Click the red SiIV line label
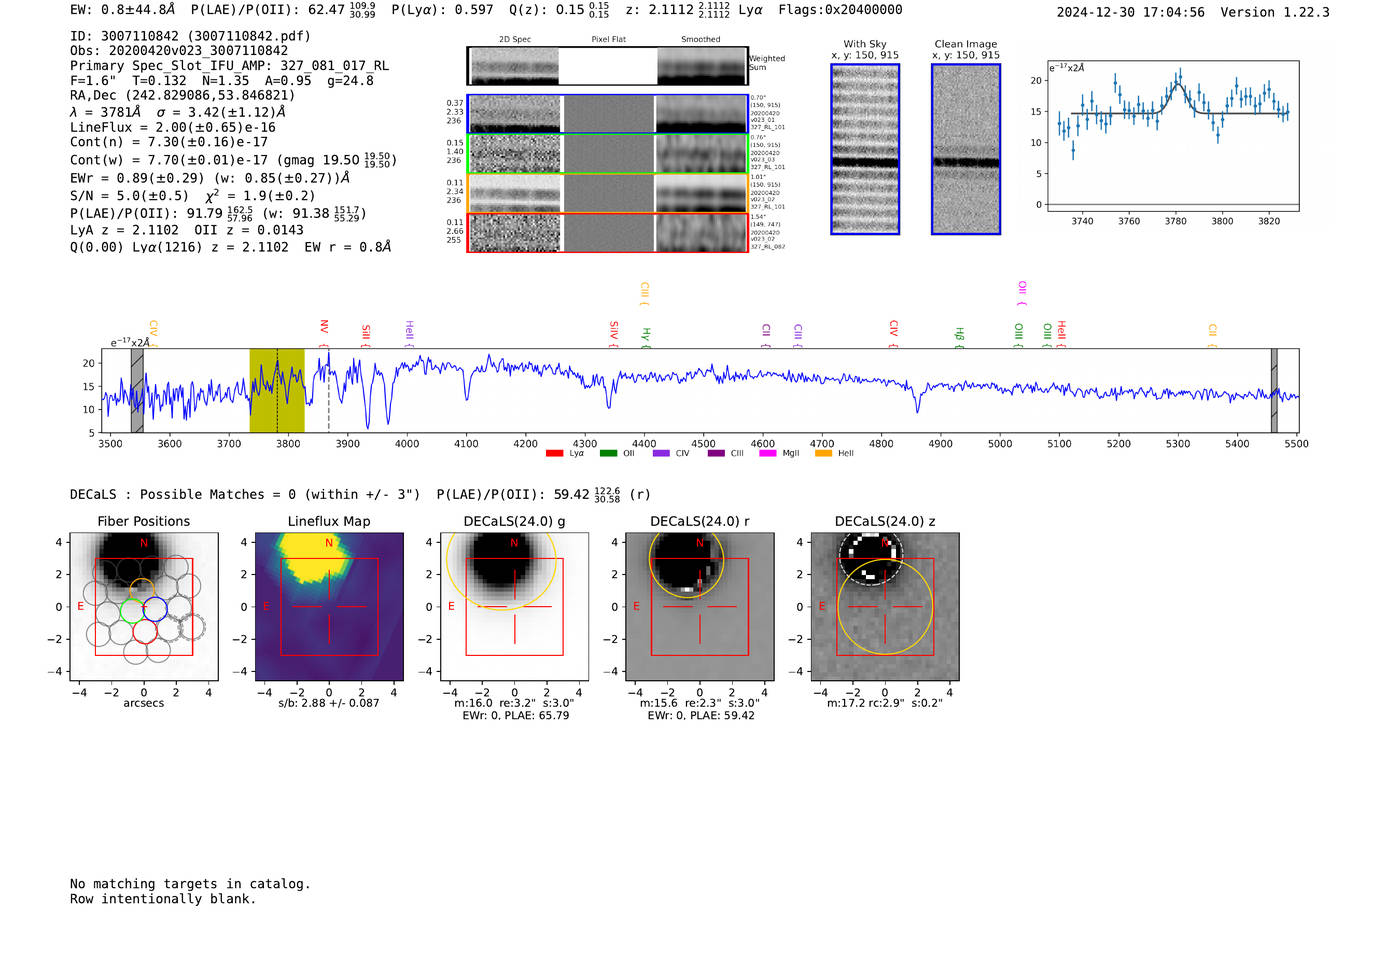The height and width of the screenshot is (953, 1400). 614,332
